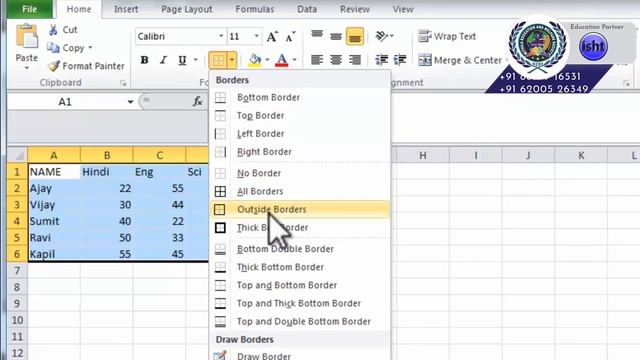Apply Outside Borders option
This screenshot has width=640, height=360.
[300, 209]
